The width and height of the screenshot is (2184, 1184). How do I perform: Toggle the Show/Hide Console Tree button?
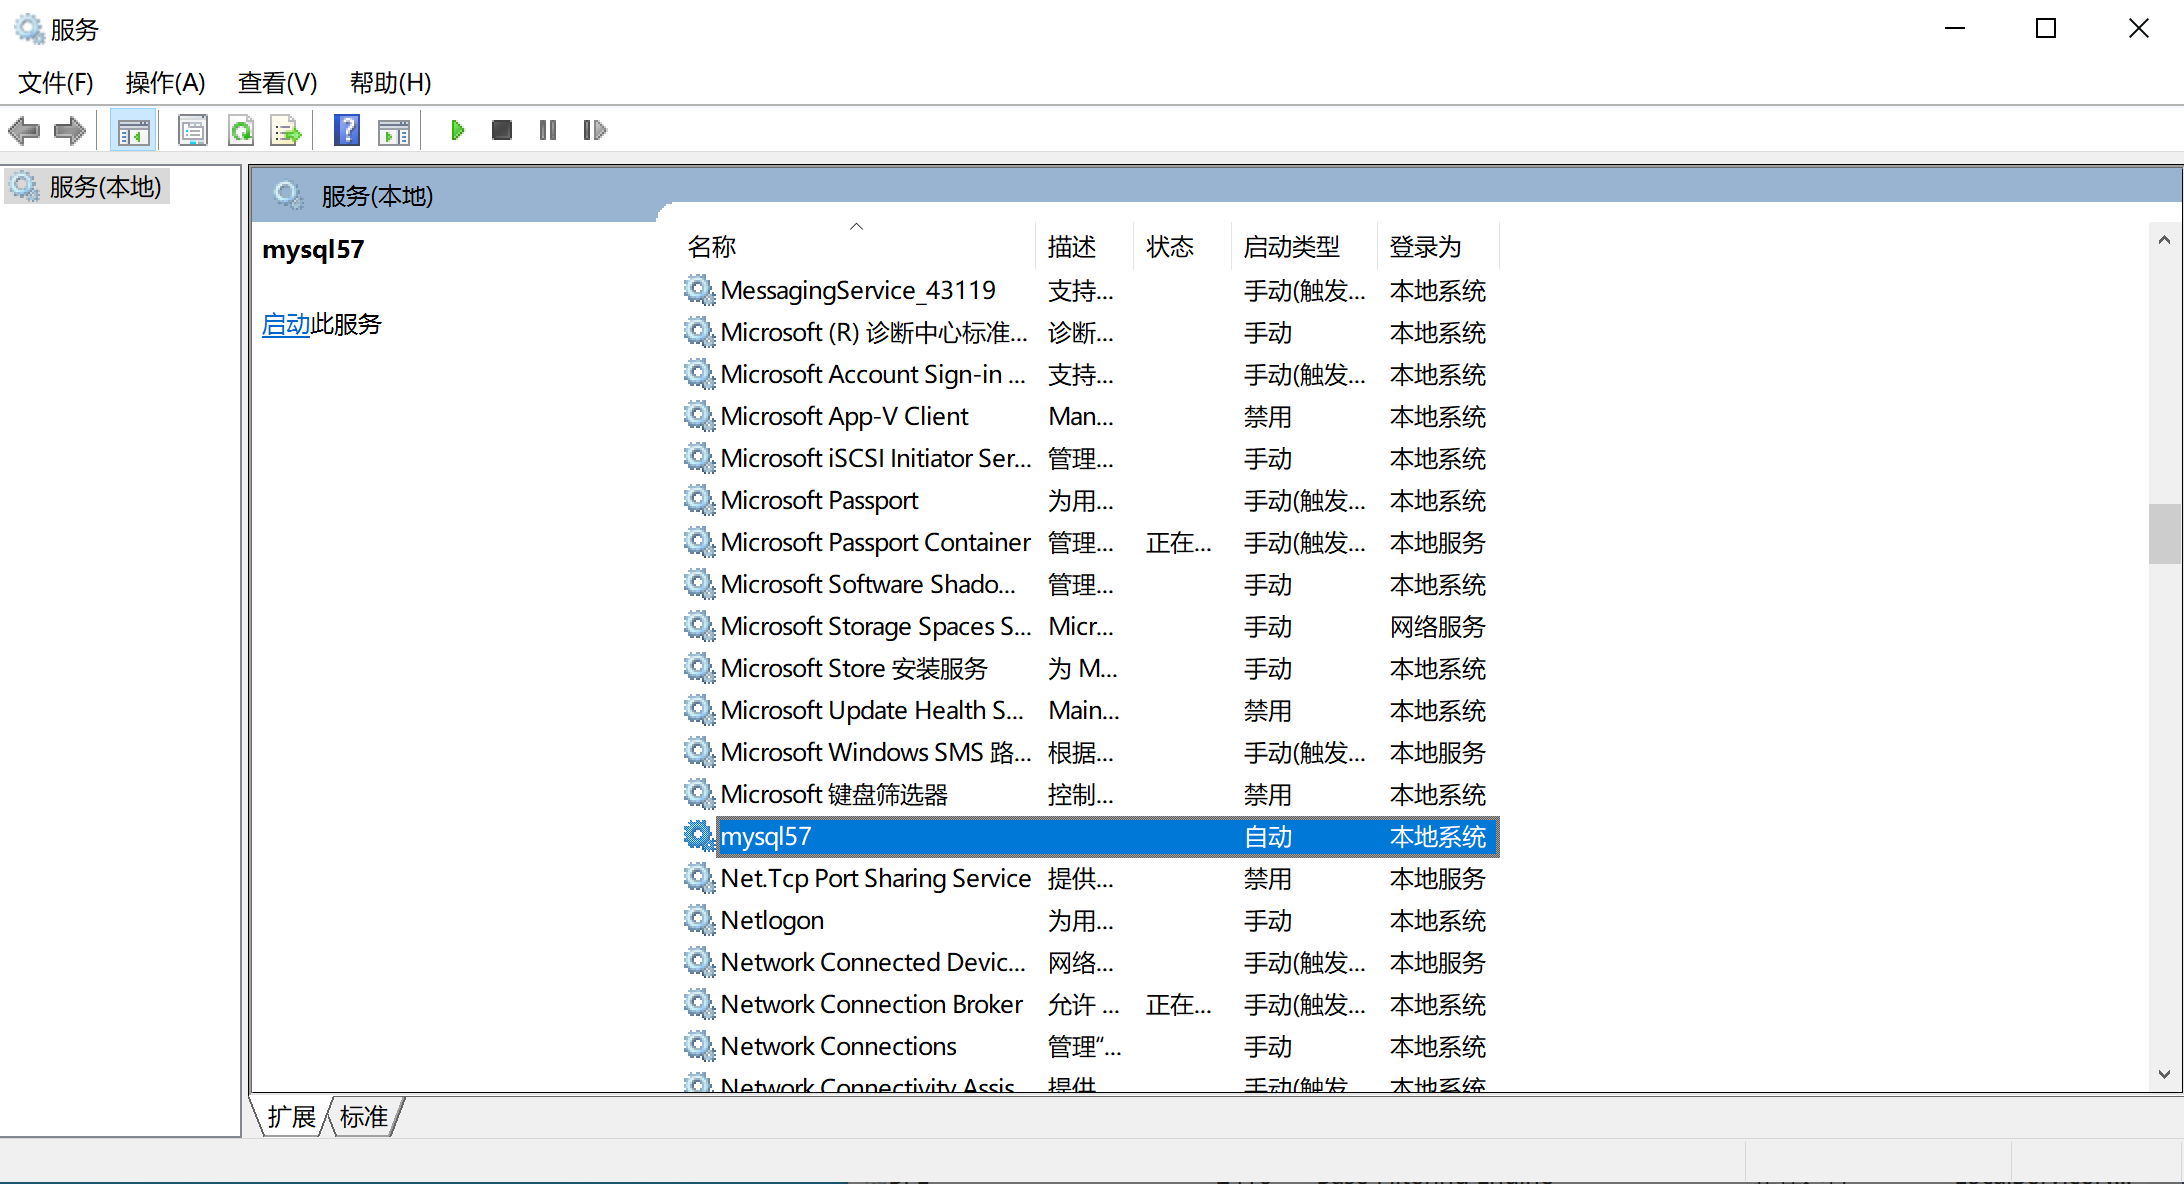click(133, 130)
